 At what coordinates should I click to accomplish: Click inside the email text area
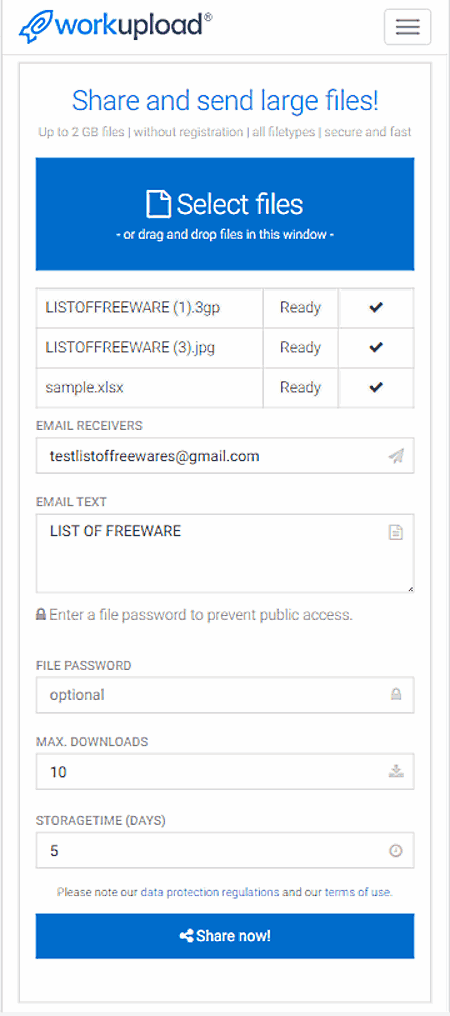tap(225, 553)
